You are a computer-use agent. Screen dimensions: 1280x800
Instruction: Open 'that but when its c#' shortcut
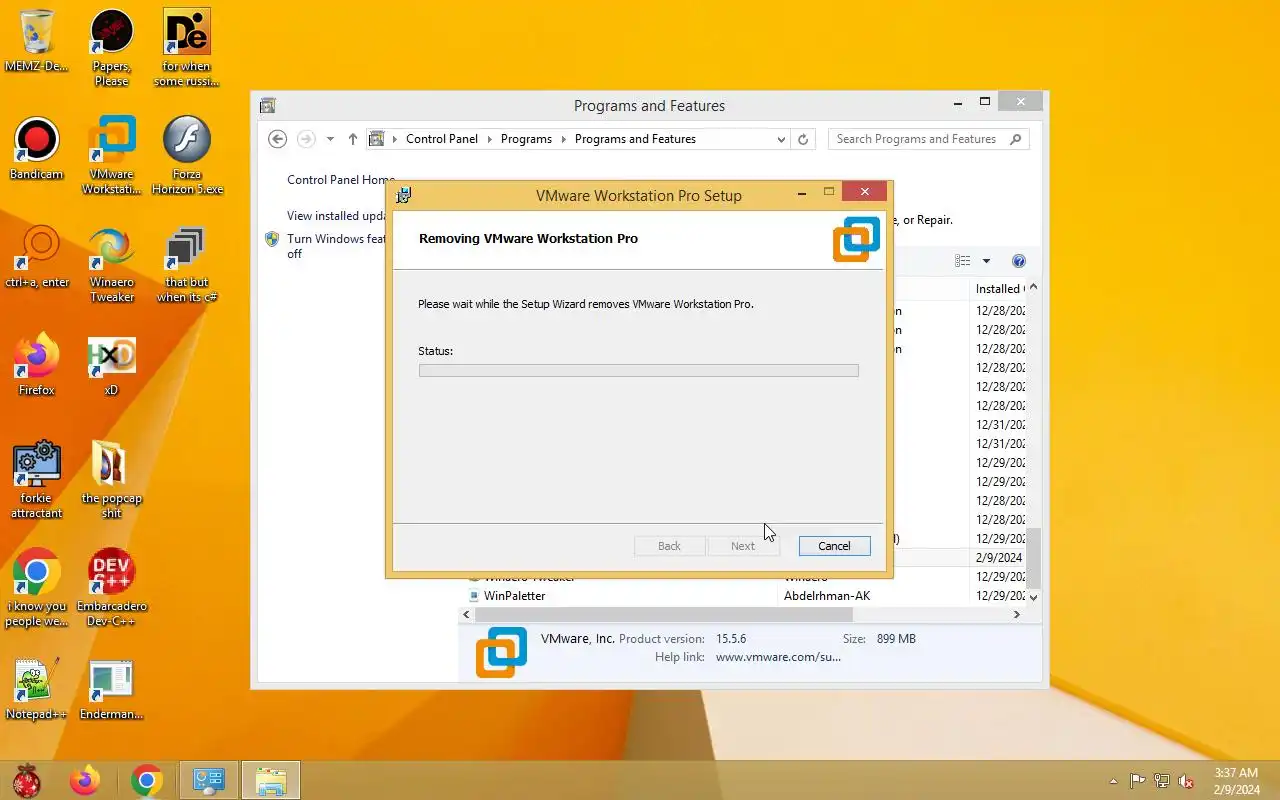[x=186, y=265]
